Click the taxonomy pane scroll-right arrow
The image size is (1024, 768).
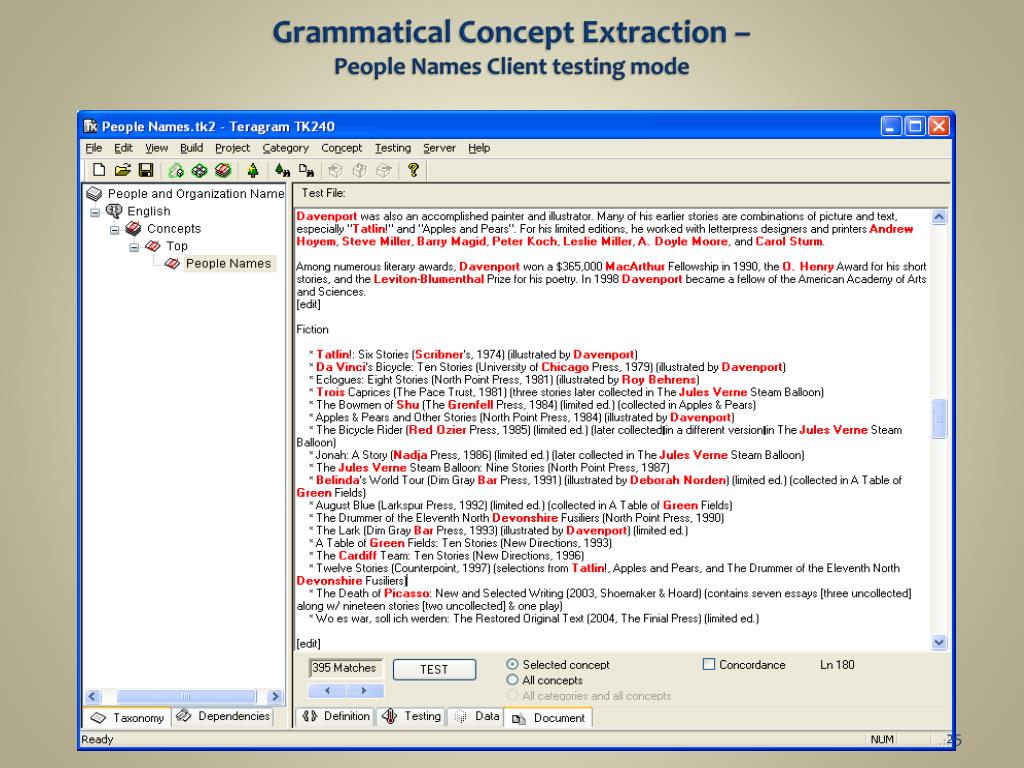[275, 696]
